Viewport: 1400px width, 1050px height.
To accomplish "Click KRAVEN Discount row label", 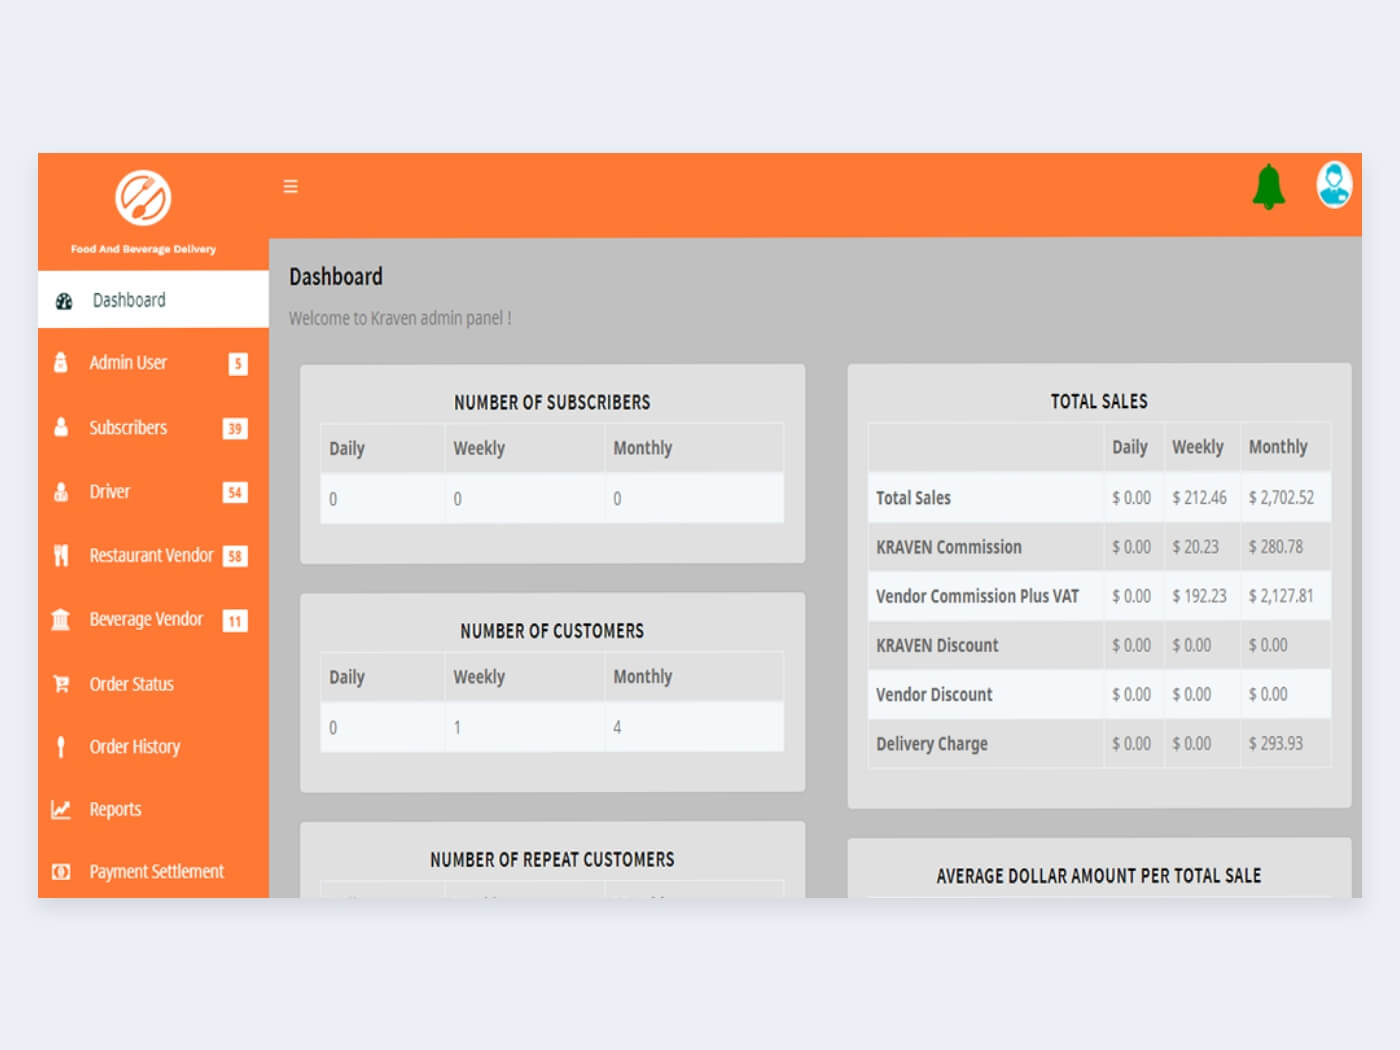I will [937, 645].
